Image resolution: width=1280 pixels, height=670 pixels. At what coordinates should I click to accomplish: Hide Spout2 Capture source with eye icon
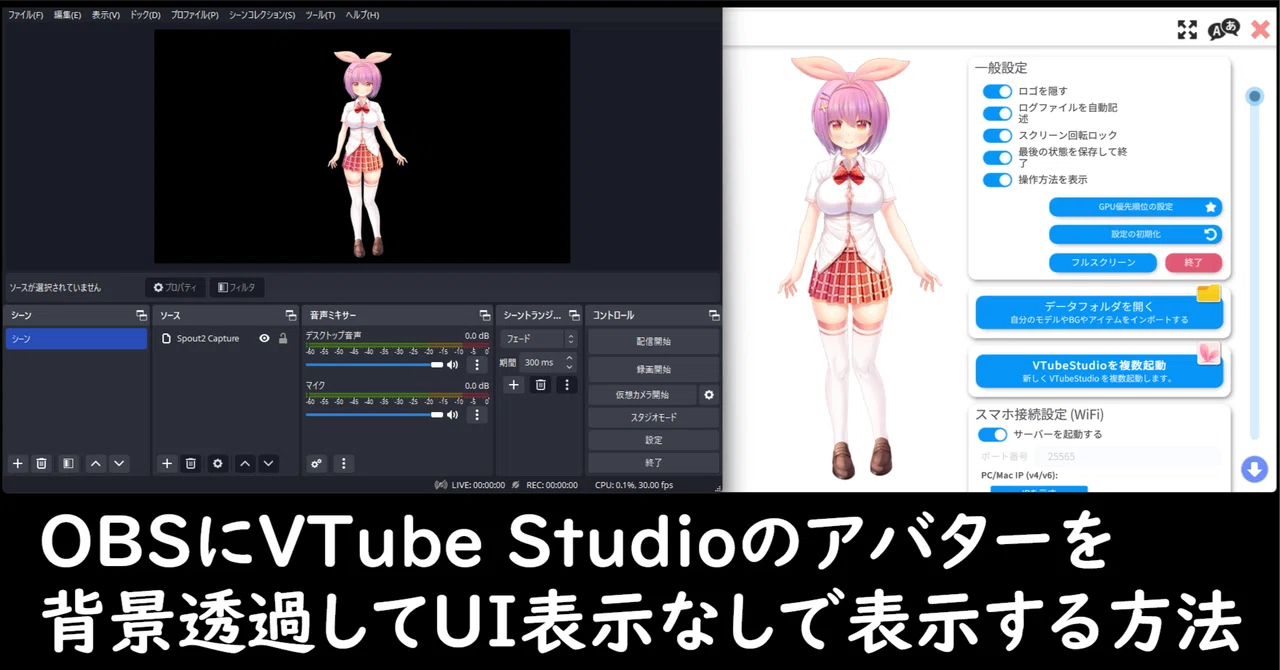click(264, 338)
